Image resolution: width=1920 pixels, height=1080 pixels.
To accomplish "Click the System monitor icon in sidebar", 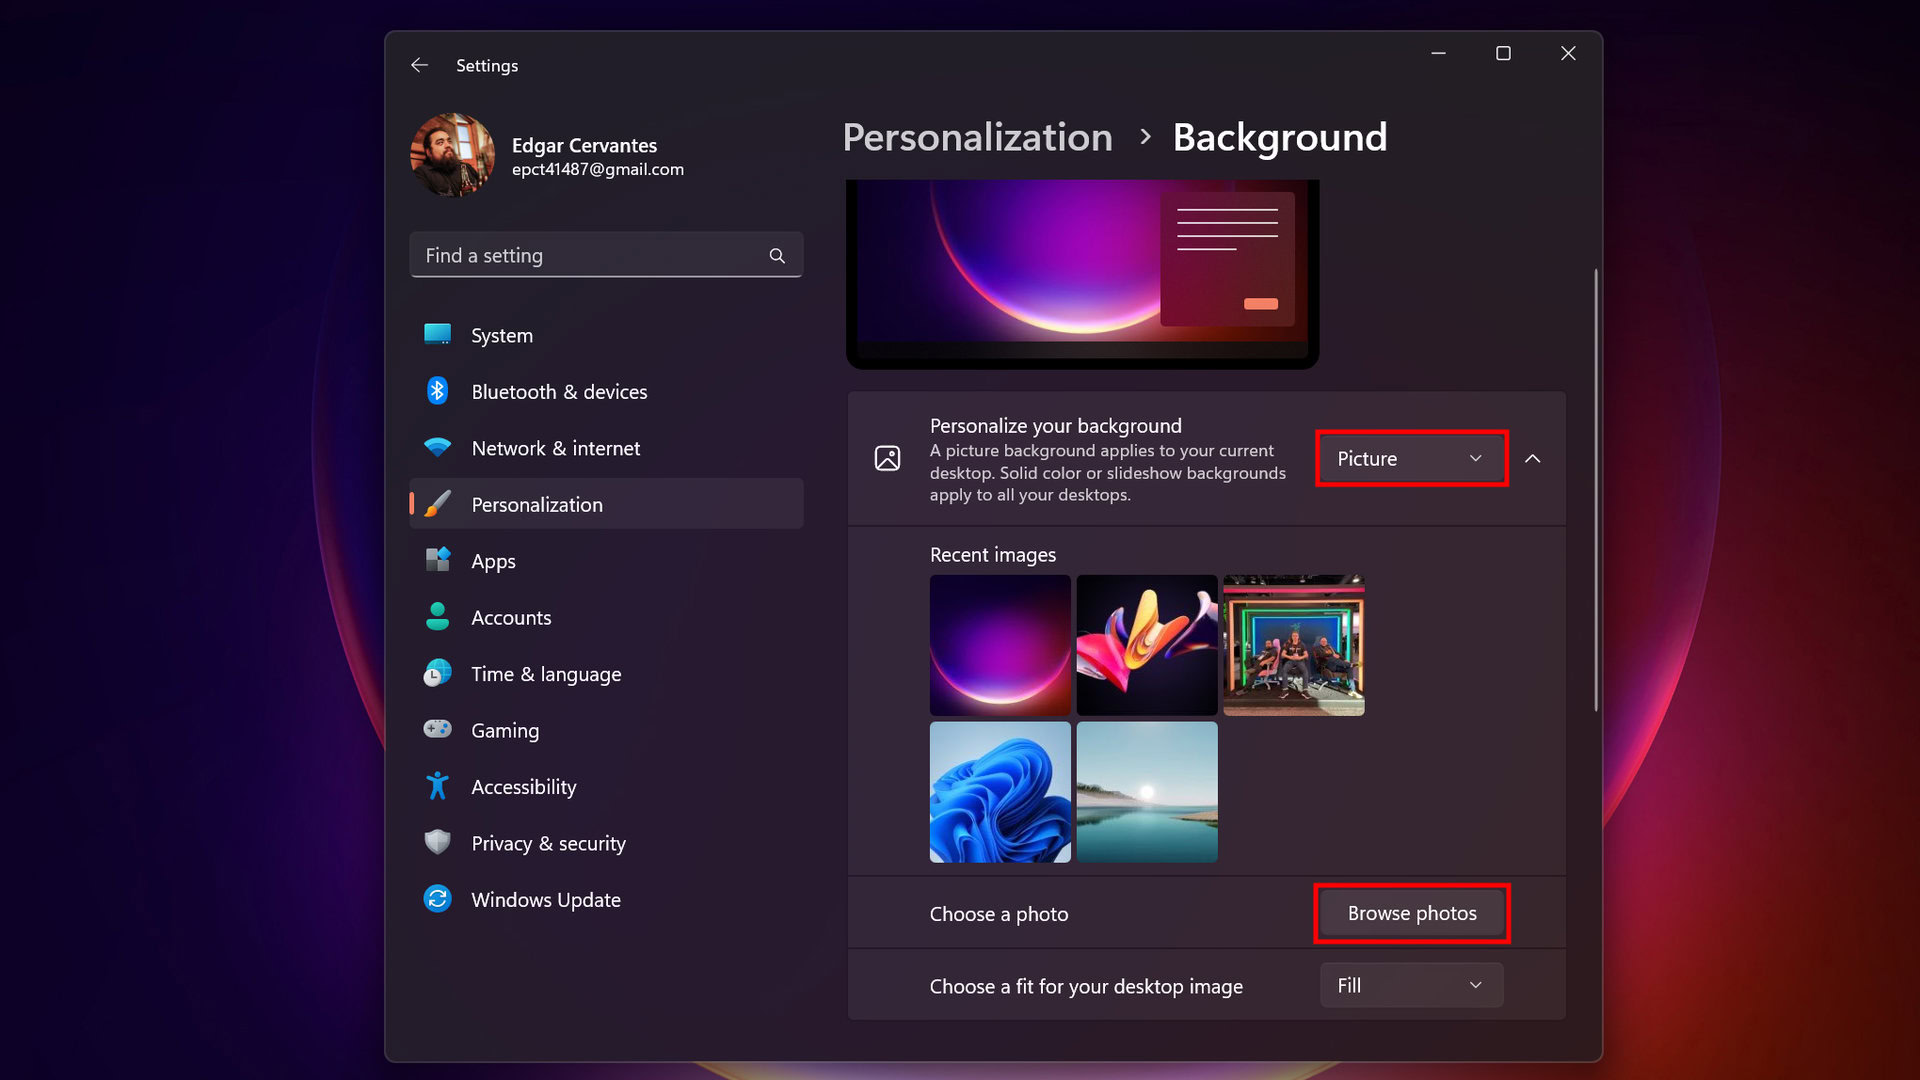I will (x=437, y=335).
